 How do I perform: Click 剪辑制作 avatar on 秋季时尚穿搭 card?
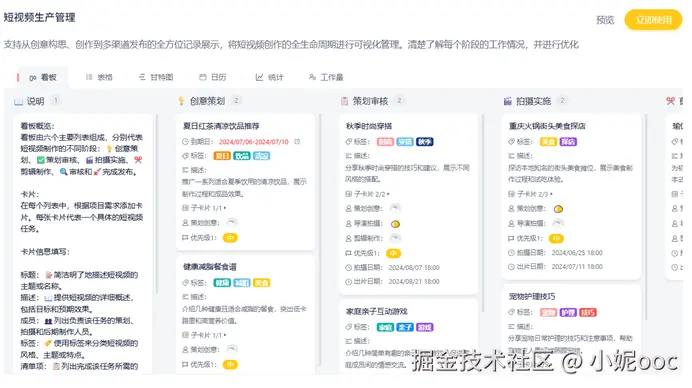[x=395, y=238]
